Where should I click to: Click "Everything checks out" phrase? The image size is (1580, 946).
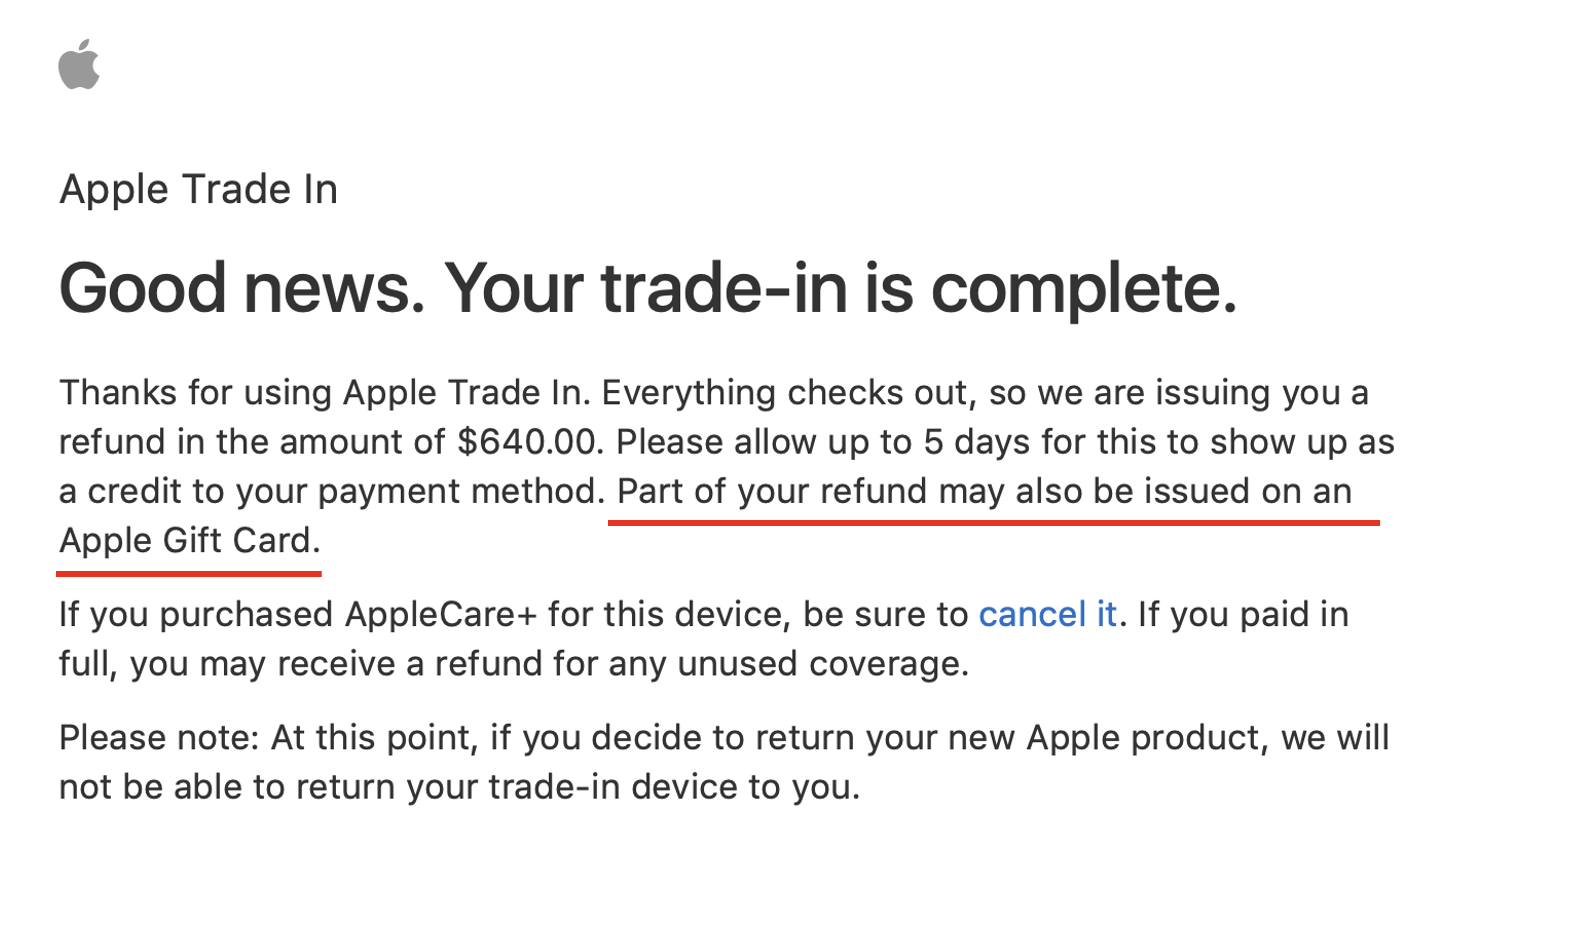[788, 393]
